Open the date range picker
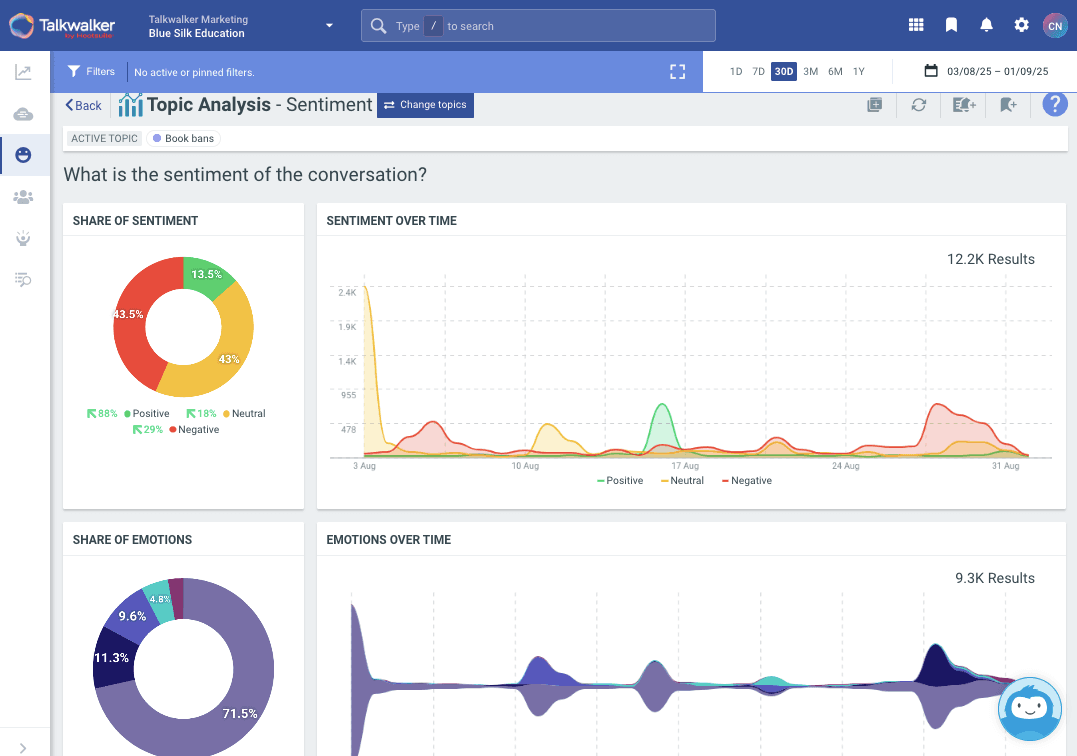Image resolution: width=1077 pixels, height=756 pixels. point(986,71)
